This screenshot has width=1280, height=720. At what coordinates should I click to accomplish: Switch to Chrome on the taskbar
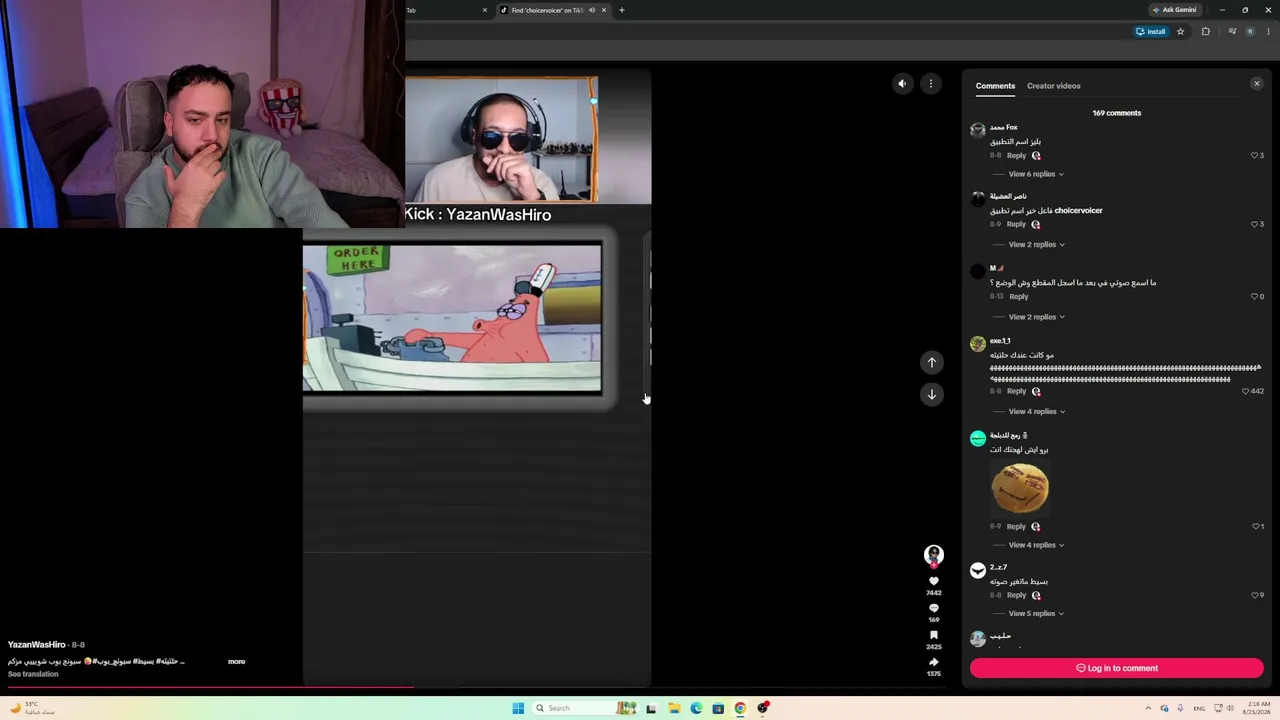(x=740, y=708)
